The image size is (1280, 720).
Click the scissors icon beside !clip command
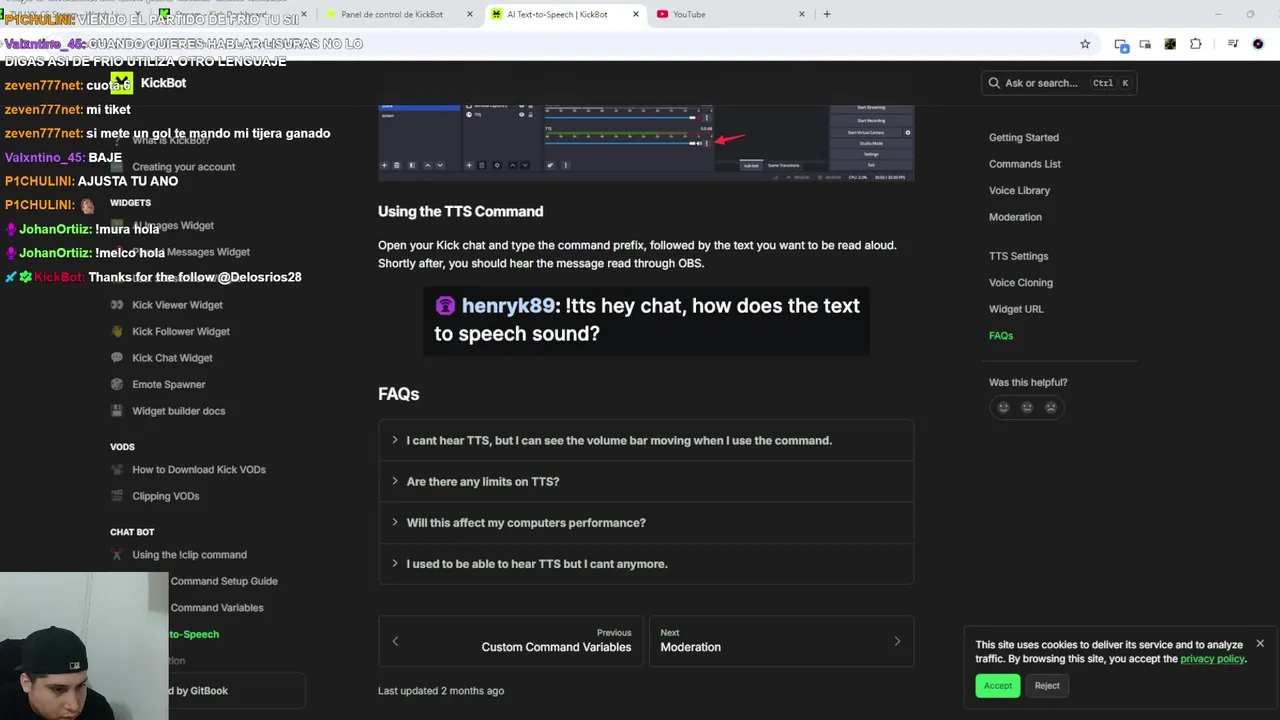coord(117,555)
